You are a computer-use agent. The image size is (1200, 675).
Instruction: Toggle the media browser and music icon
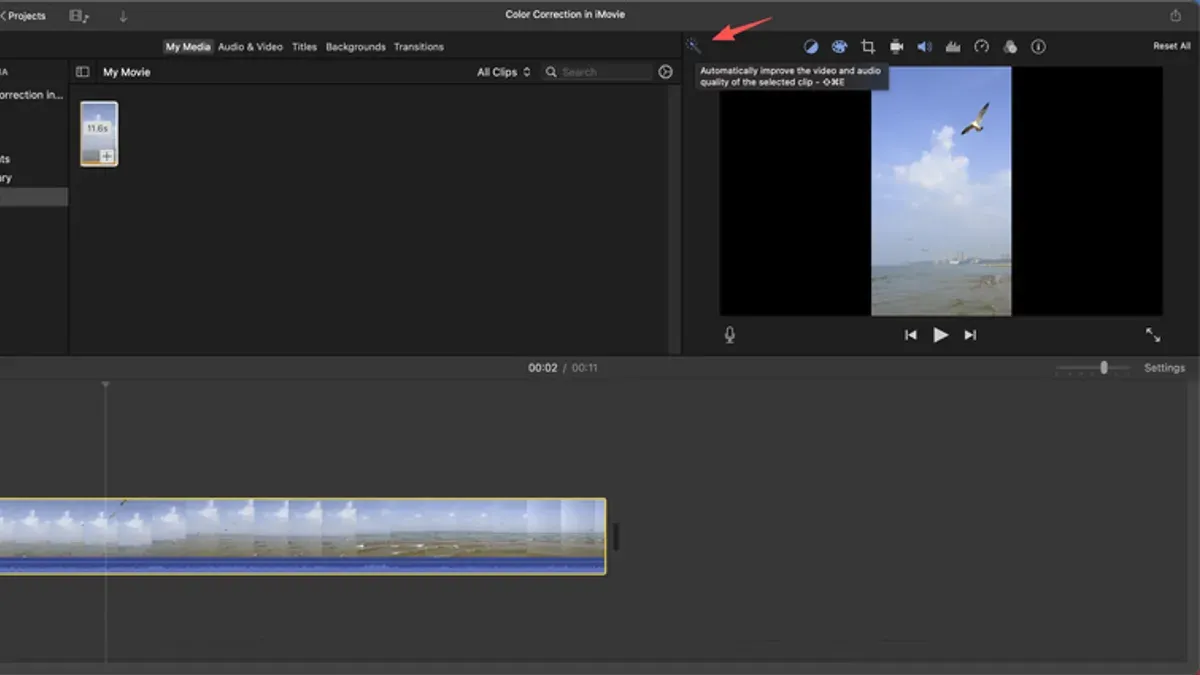click(x=79, y=16)
